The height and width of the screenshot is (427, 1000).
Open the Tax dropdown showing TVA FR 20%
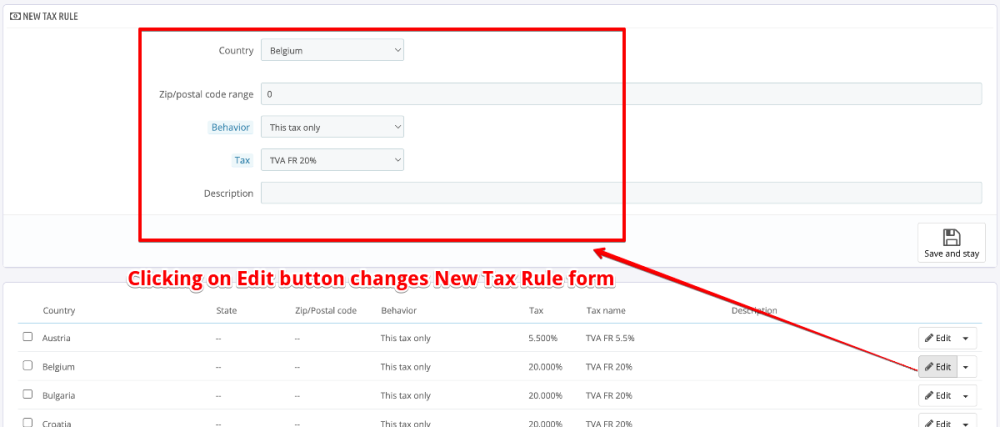coord(332,159)
